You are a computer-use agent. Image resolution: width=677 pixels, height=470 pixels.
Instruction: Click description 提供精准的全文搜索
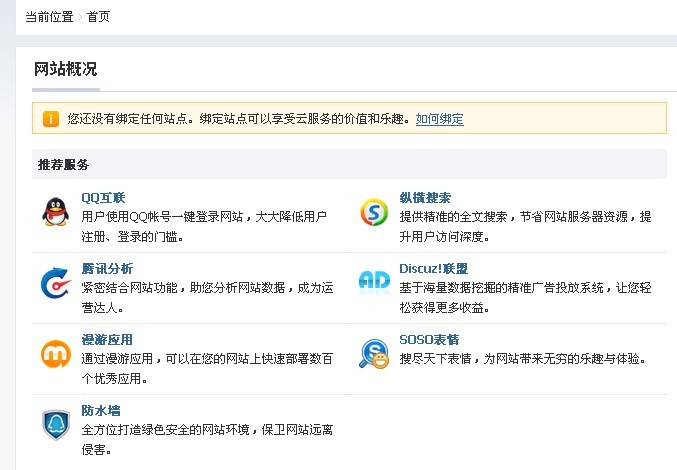pyautogui.click(x=453, y=217)
